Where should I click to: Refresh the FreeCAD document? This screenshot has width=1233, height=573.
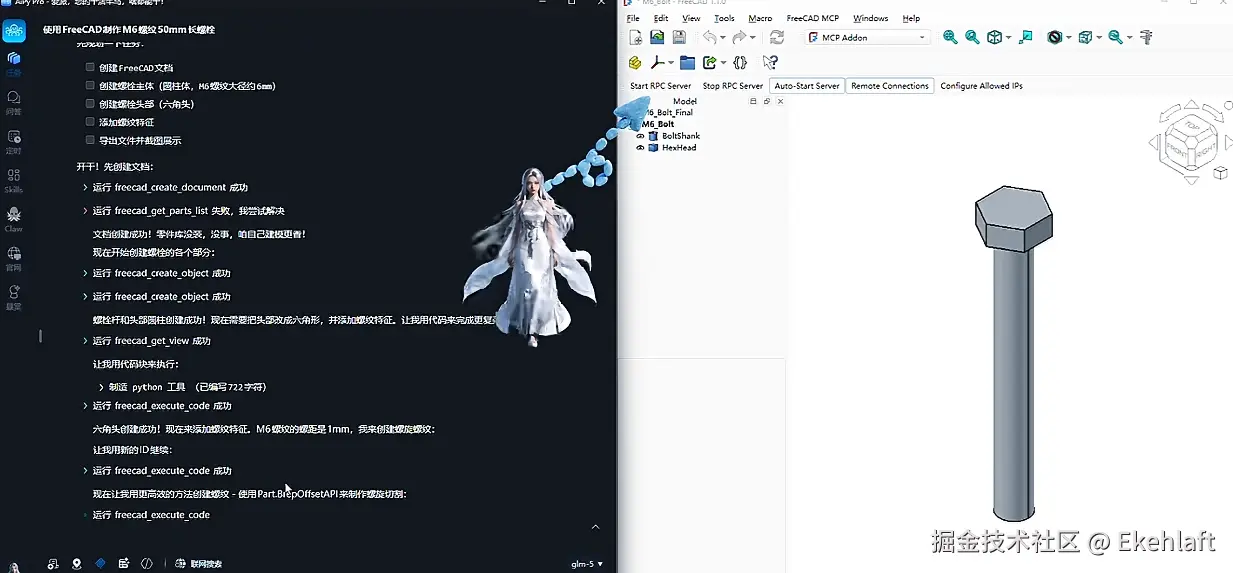click(x=777, y=37)
